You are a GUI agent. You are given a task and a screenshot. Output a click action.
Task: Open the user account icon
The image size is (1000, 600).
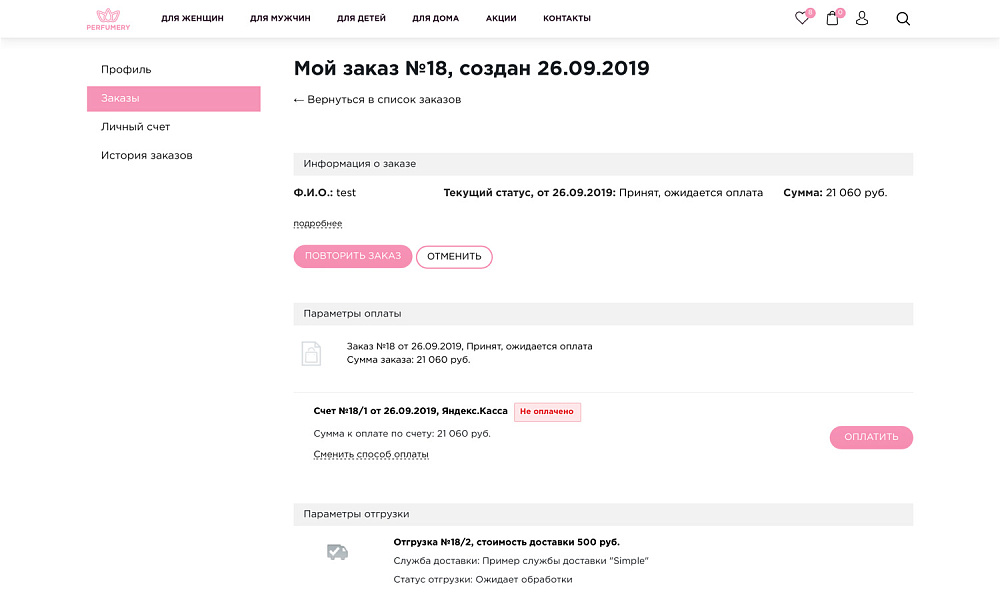tap(861, 18)
